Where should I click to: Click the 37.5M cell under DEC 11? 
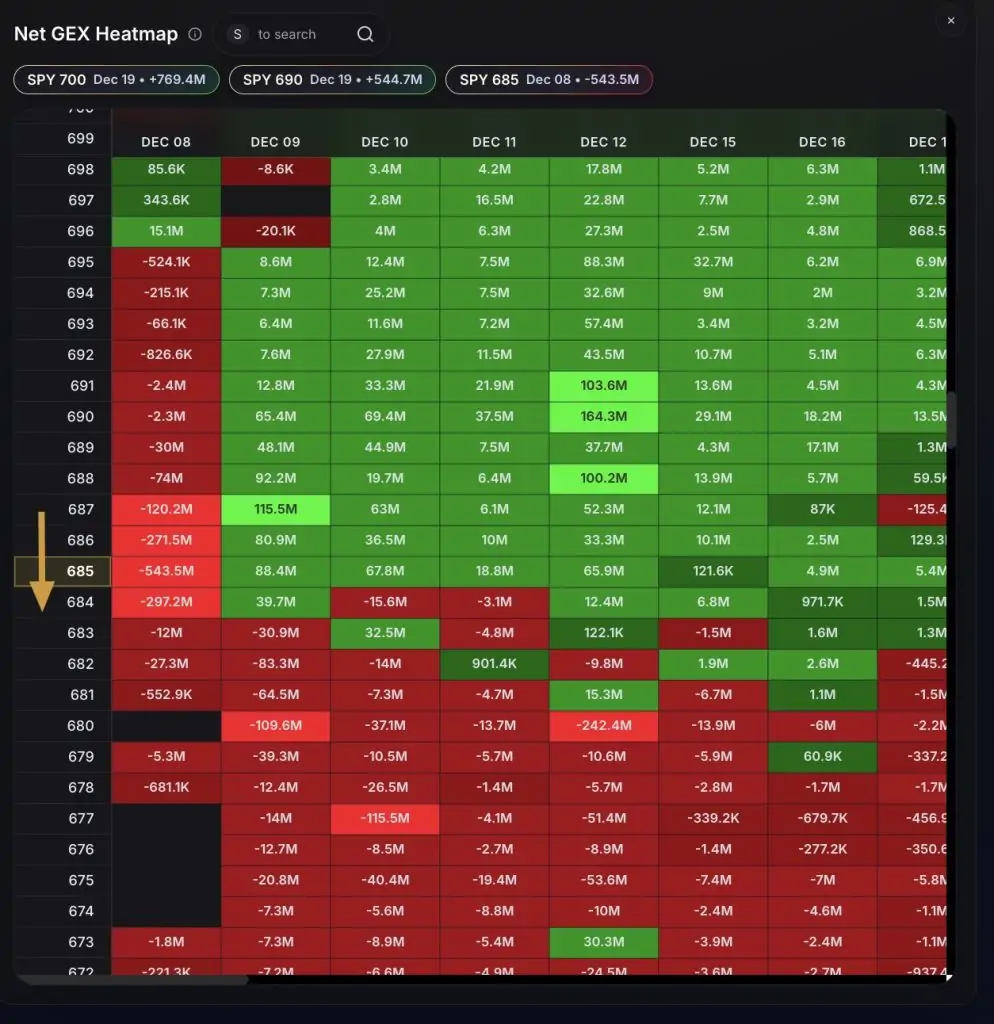click(494, 416)
